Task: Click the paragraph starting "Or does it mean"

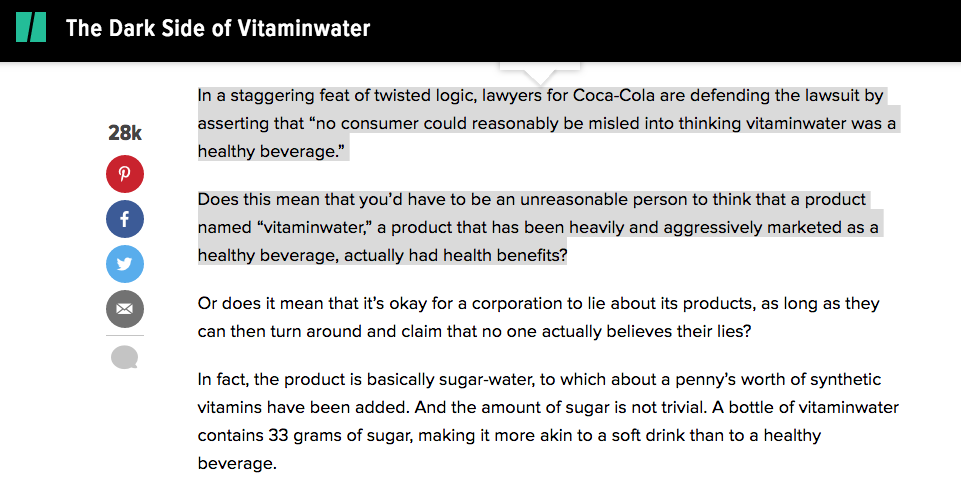Action: (x=538, y=318)
